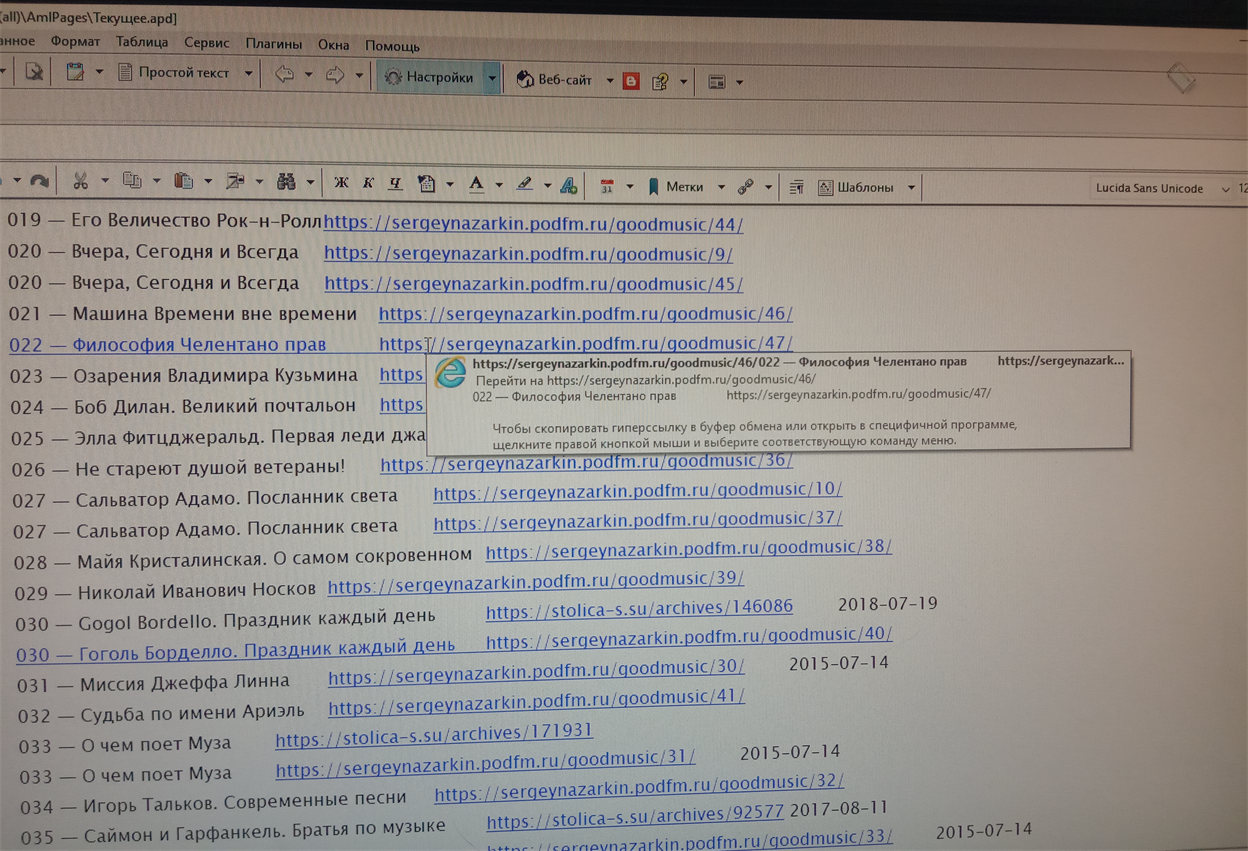Click text 029 — Николай Иванович Носков

166,591
